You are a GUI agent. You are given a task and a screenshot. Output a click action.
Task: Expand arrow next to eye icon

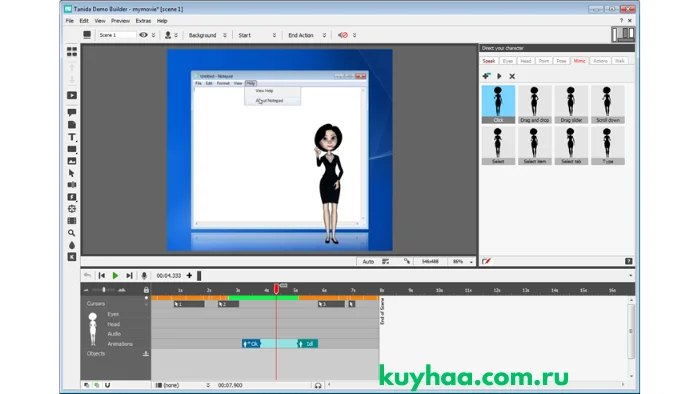coord(153,35)
